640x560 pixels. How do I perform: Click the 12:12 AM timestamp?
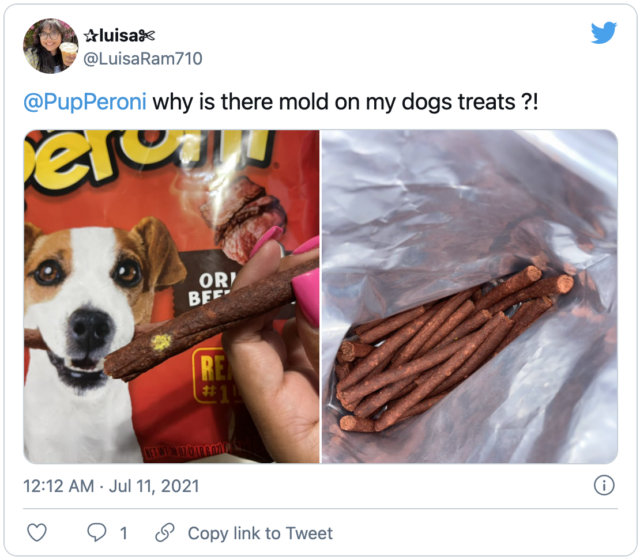pos(59,486)
